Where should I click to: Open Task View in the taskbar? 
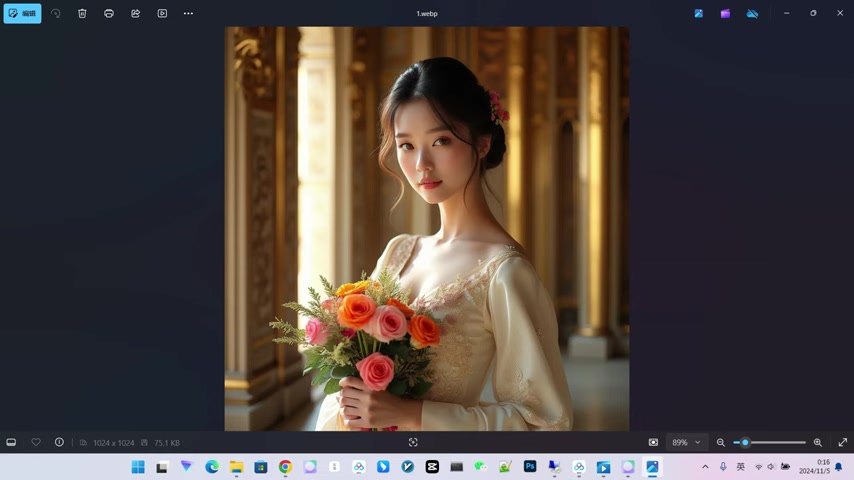tap(162, 467)
